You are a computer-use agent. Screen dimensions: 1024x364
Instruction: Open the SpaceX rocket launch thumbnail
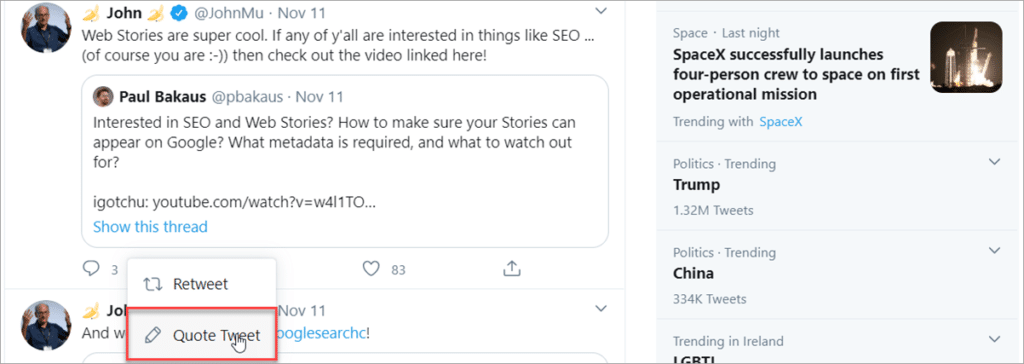[966, 57]
